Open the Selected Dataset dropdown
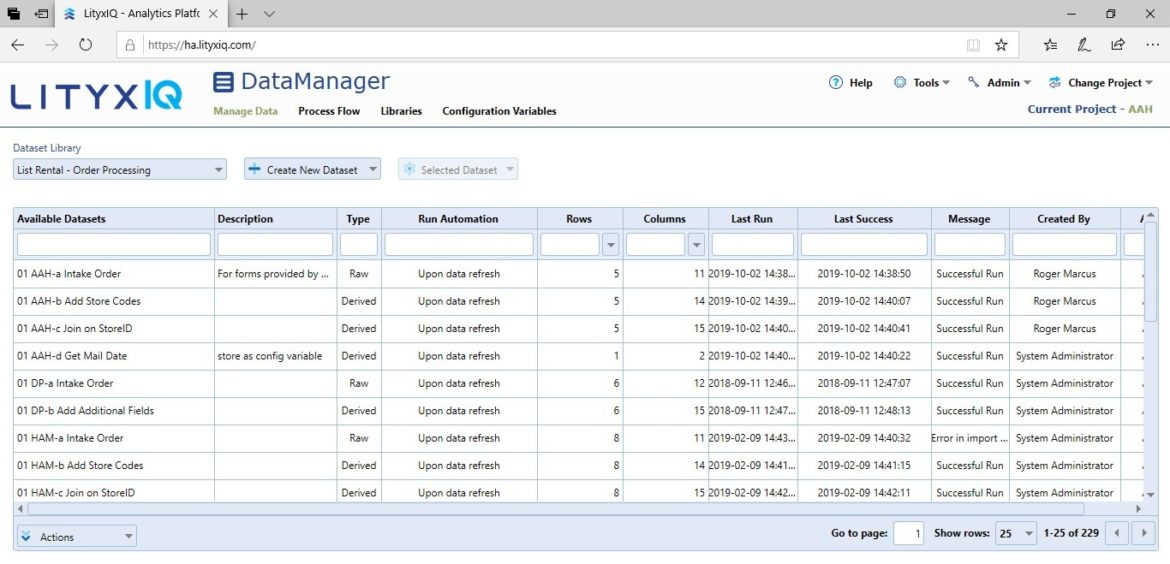The image size is (1170, 564). click(x=458, y=170)
